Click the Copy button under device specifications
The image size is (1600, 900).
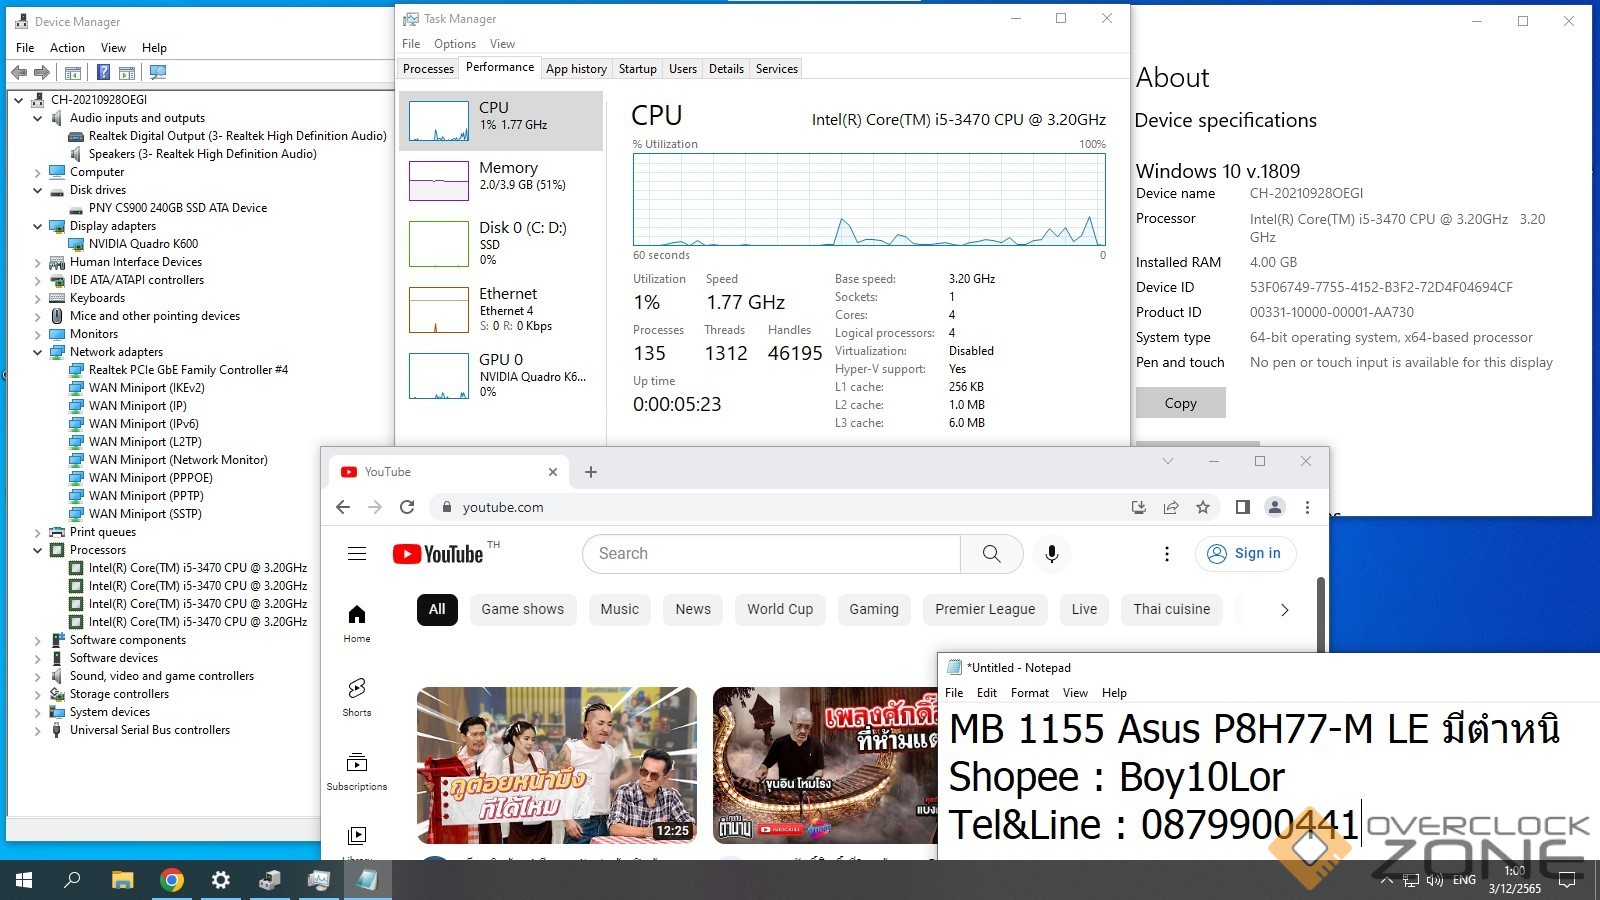(1180, 403)
